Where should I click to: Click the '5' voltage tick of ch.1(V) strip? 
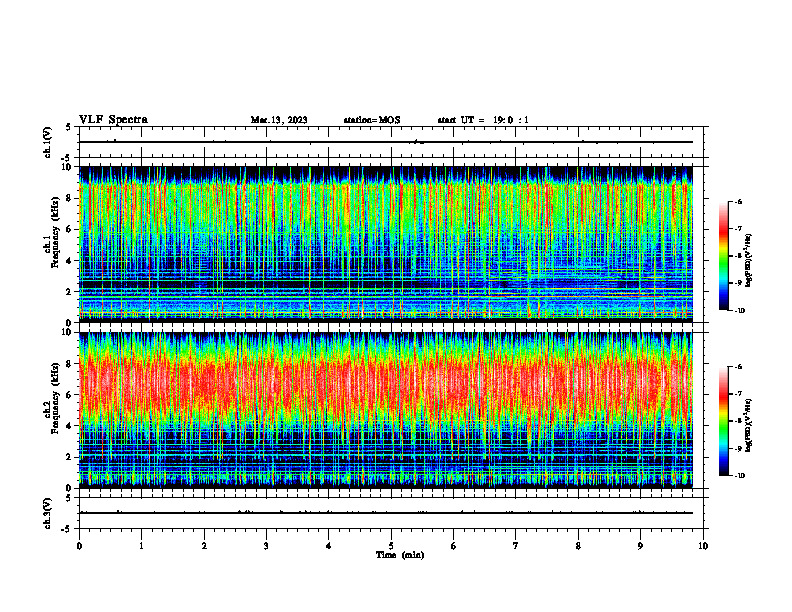coord(69,127)
